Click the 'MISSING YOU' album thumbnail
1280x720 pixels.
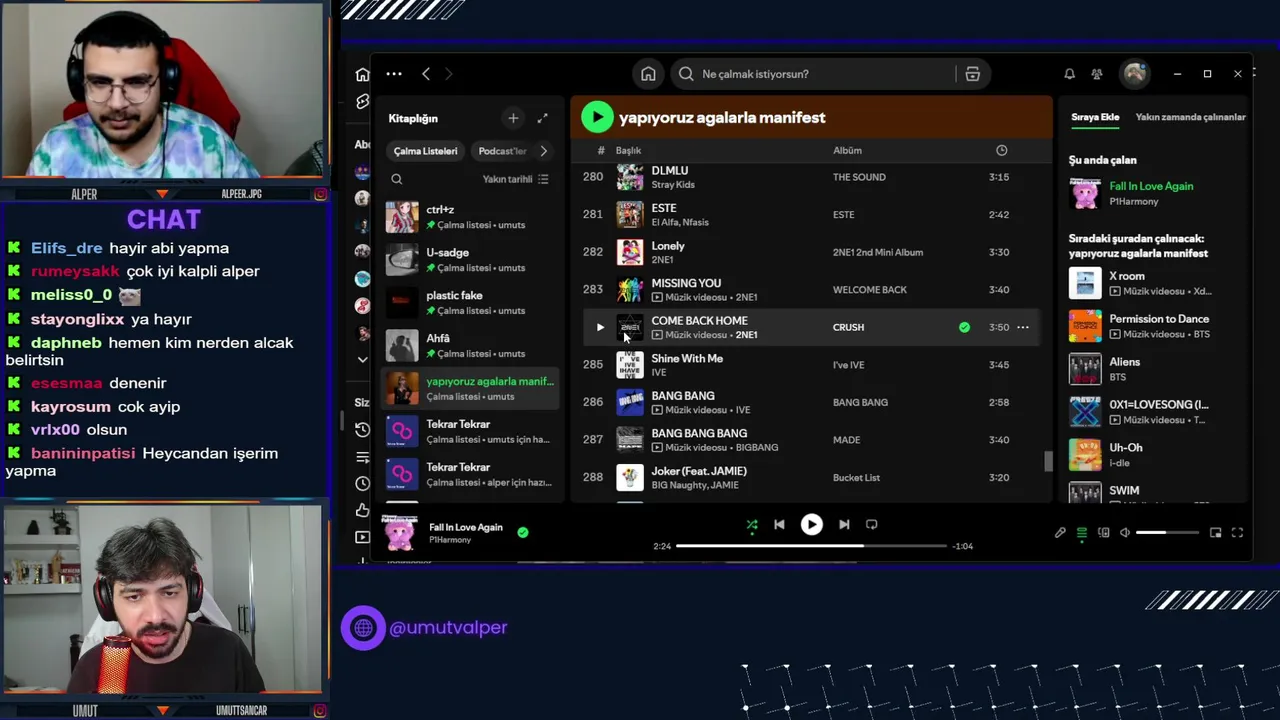click(630, 290)
